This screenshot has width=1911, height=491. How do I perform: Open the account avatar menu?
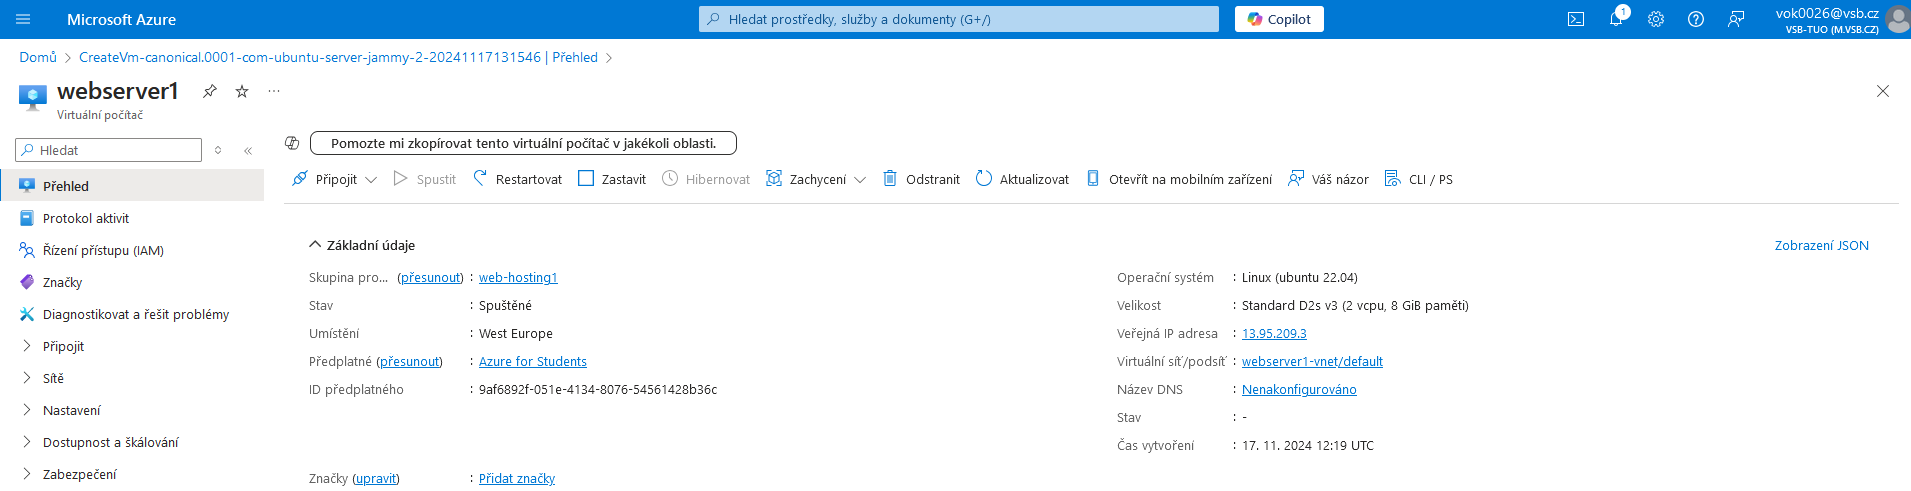(x=1896, y=19)
